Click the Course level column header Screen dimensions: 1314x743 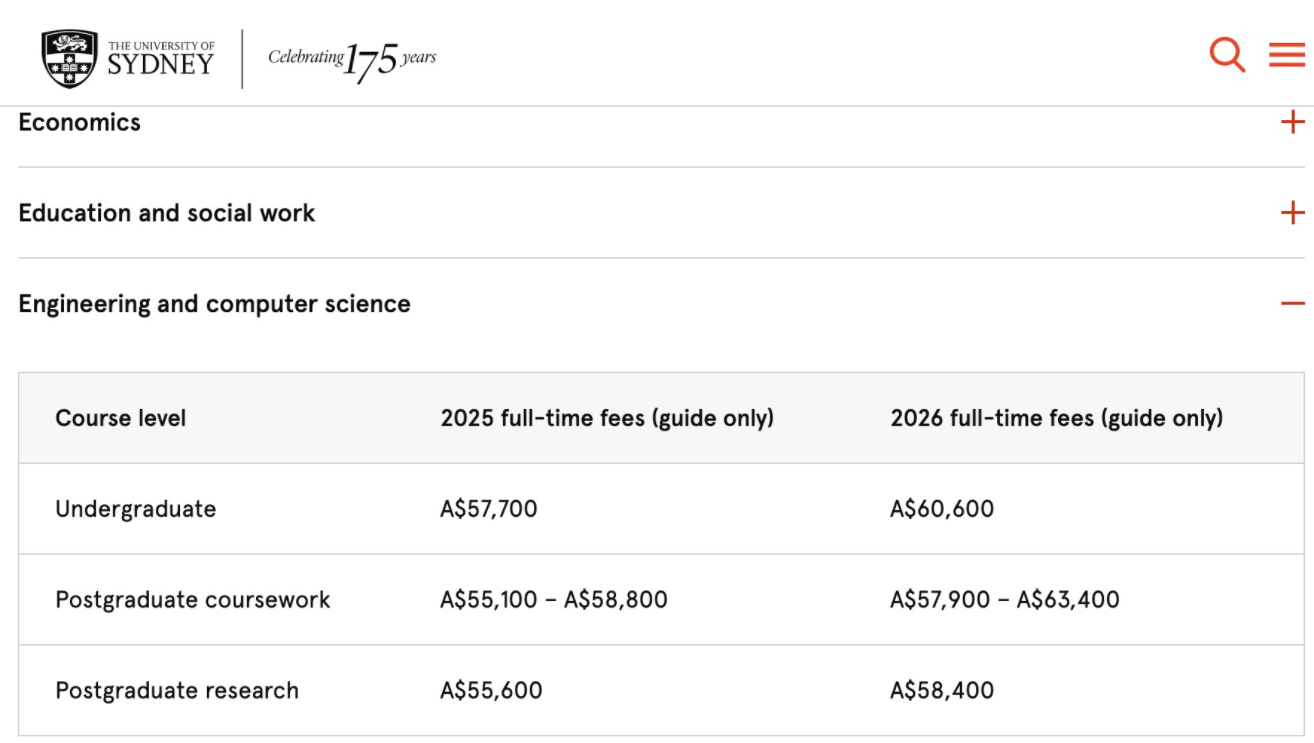121,418
